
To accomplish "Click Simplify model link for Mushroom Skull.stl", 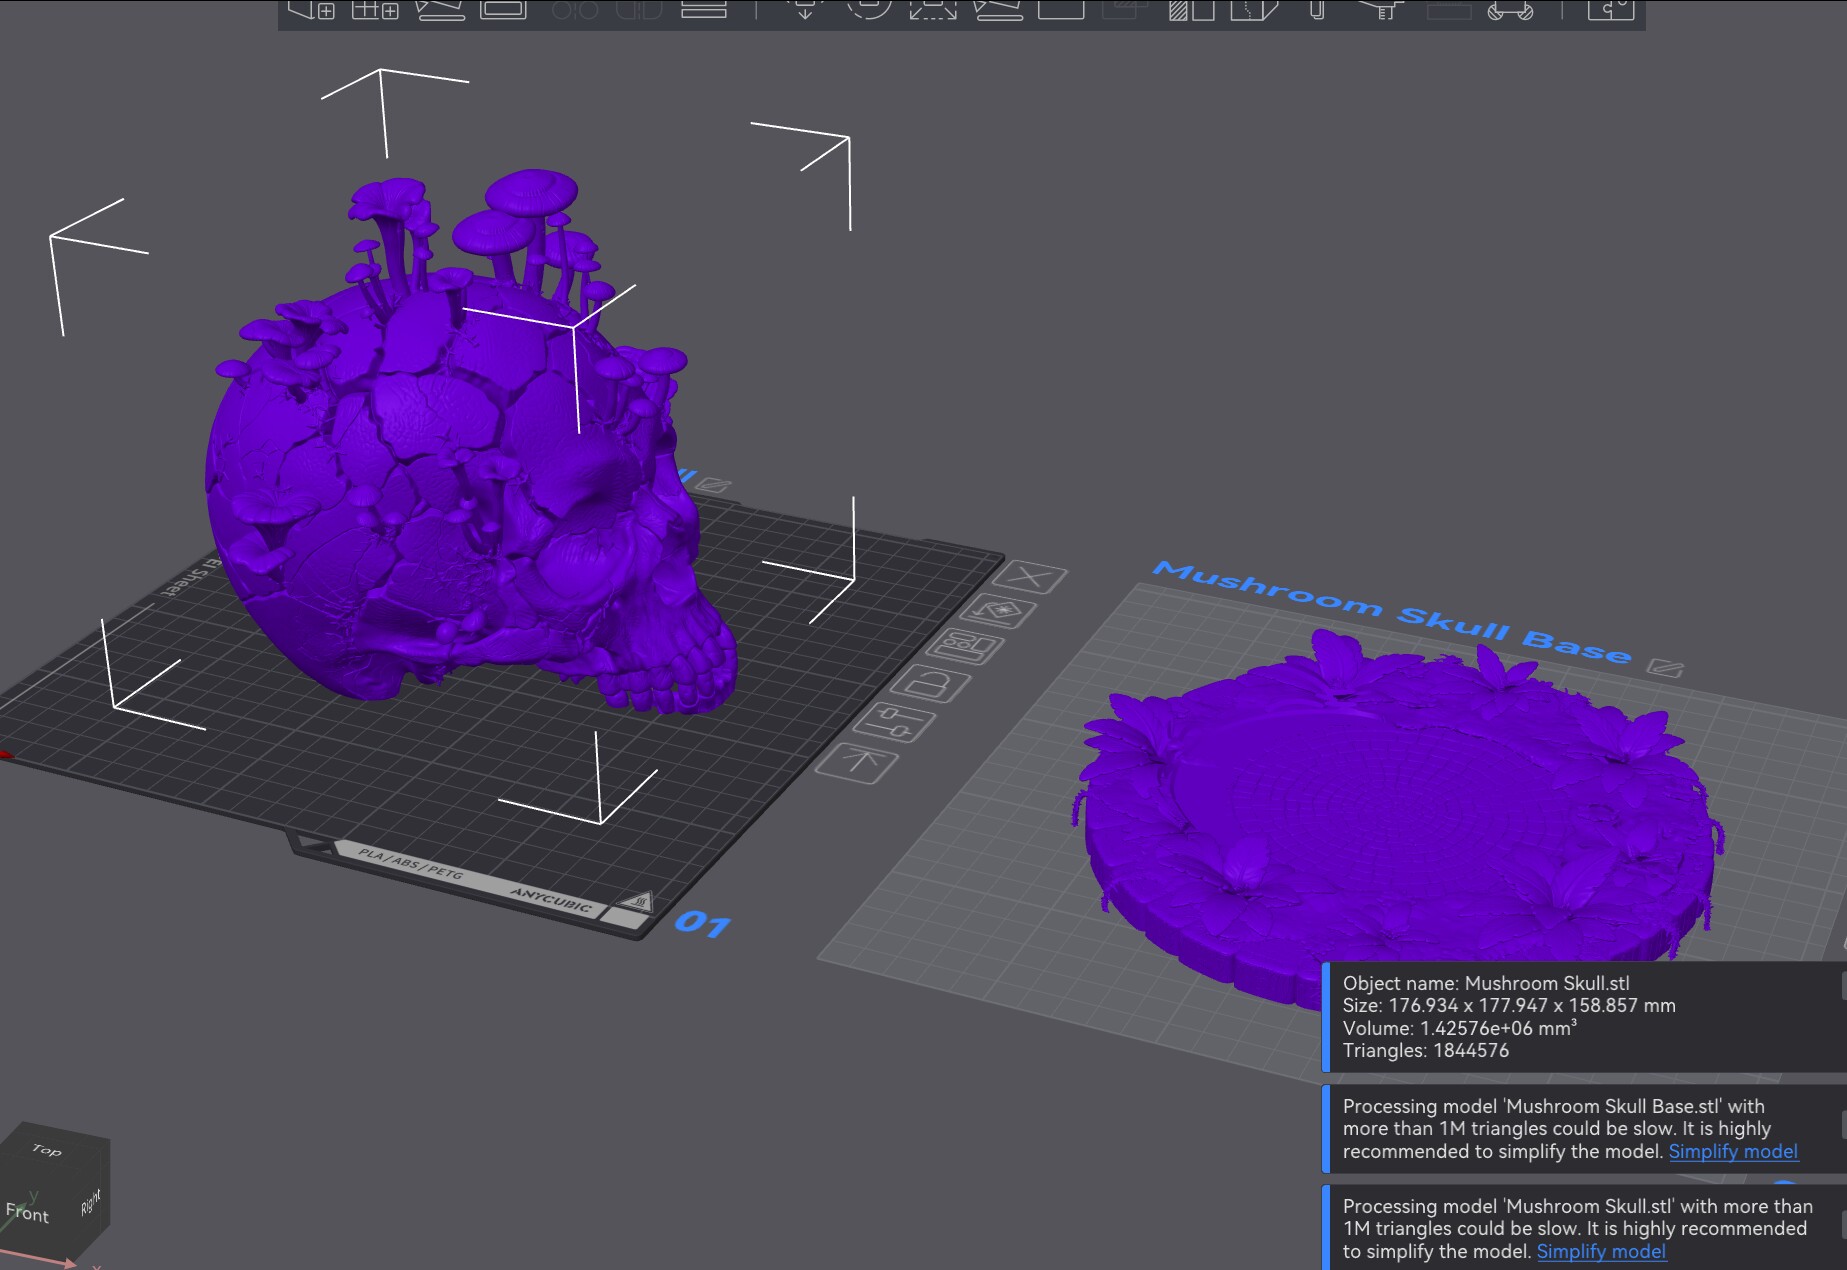I will (1601, 1251).
